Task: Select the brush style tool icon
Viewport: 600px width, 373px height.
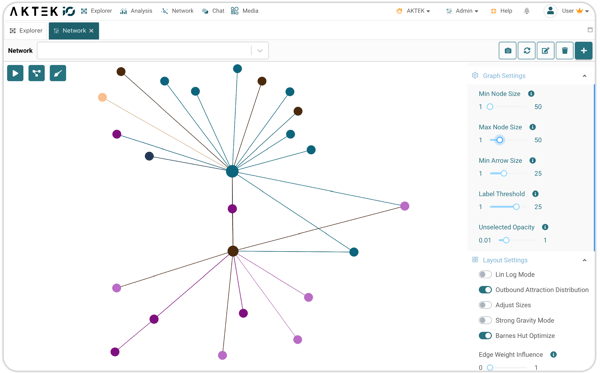Action: 58,73
